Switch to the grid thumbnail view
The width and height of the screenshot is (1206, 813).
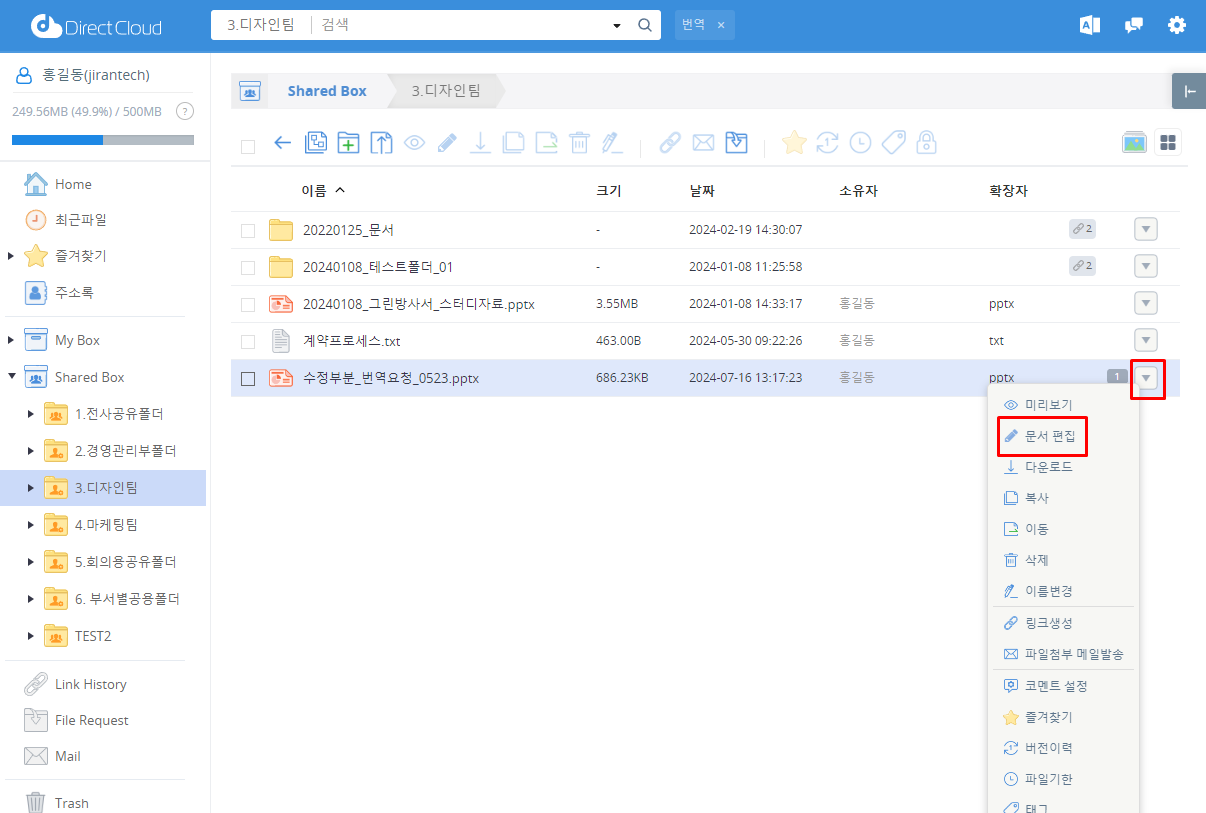tap(1167, 142)
